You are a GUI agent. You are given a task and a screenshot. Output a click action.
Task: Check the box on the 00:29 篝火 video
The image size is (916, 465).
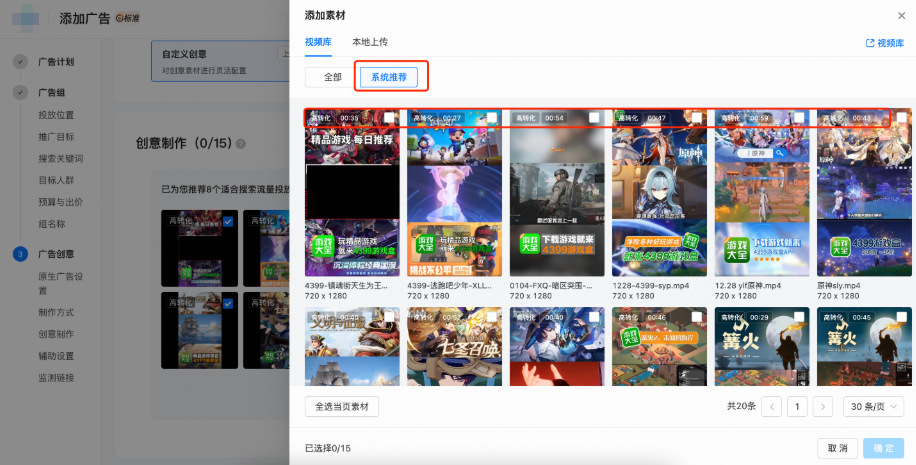799,317
